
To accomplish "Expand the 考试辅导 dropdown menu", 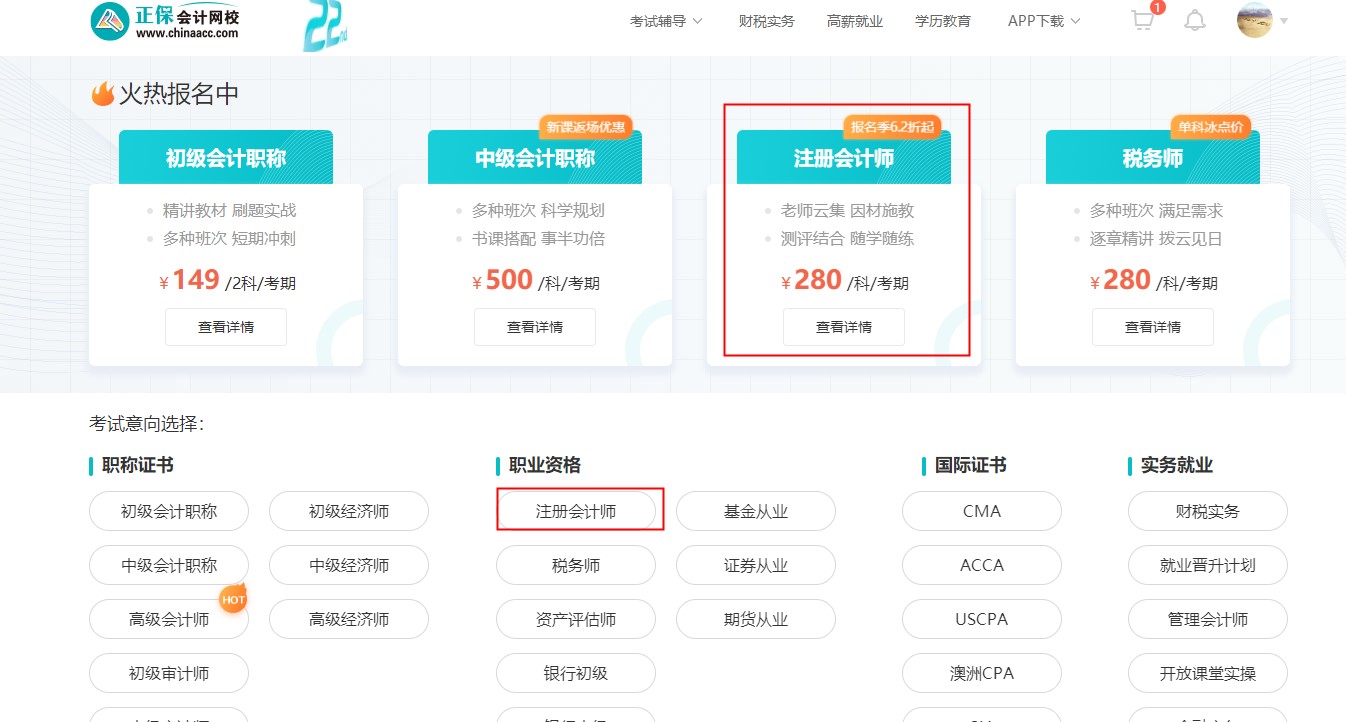I will (x=665, y=20).
